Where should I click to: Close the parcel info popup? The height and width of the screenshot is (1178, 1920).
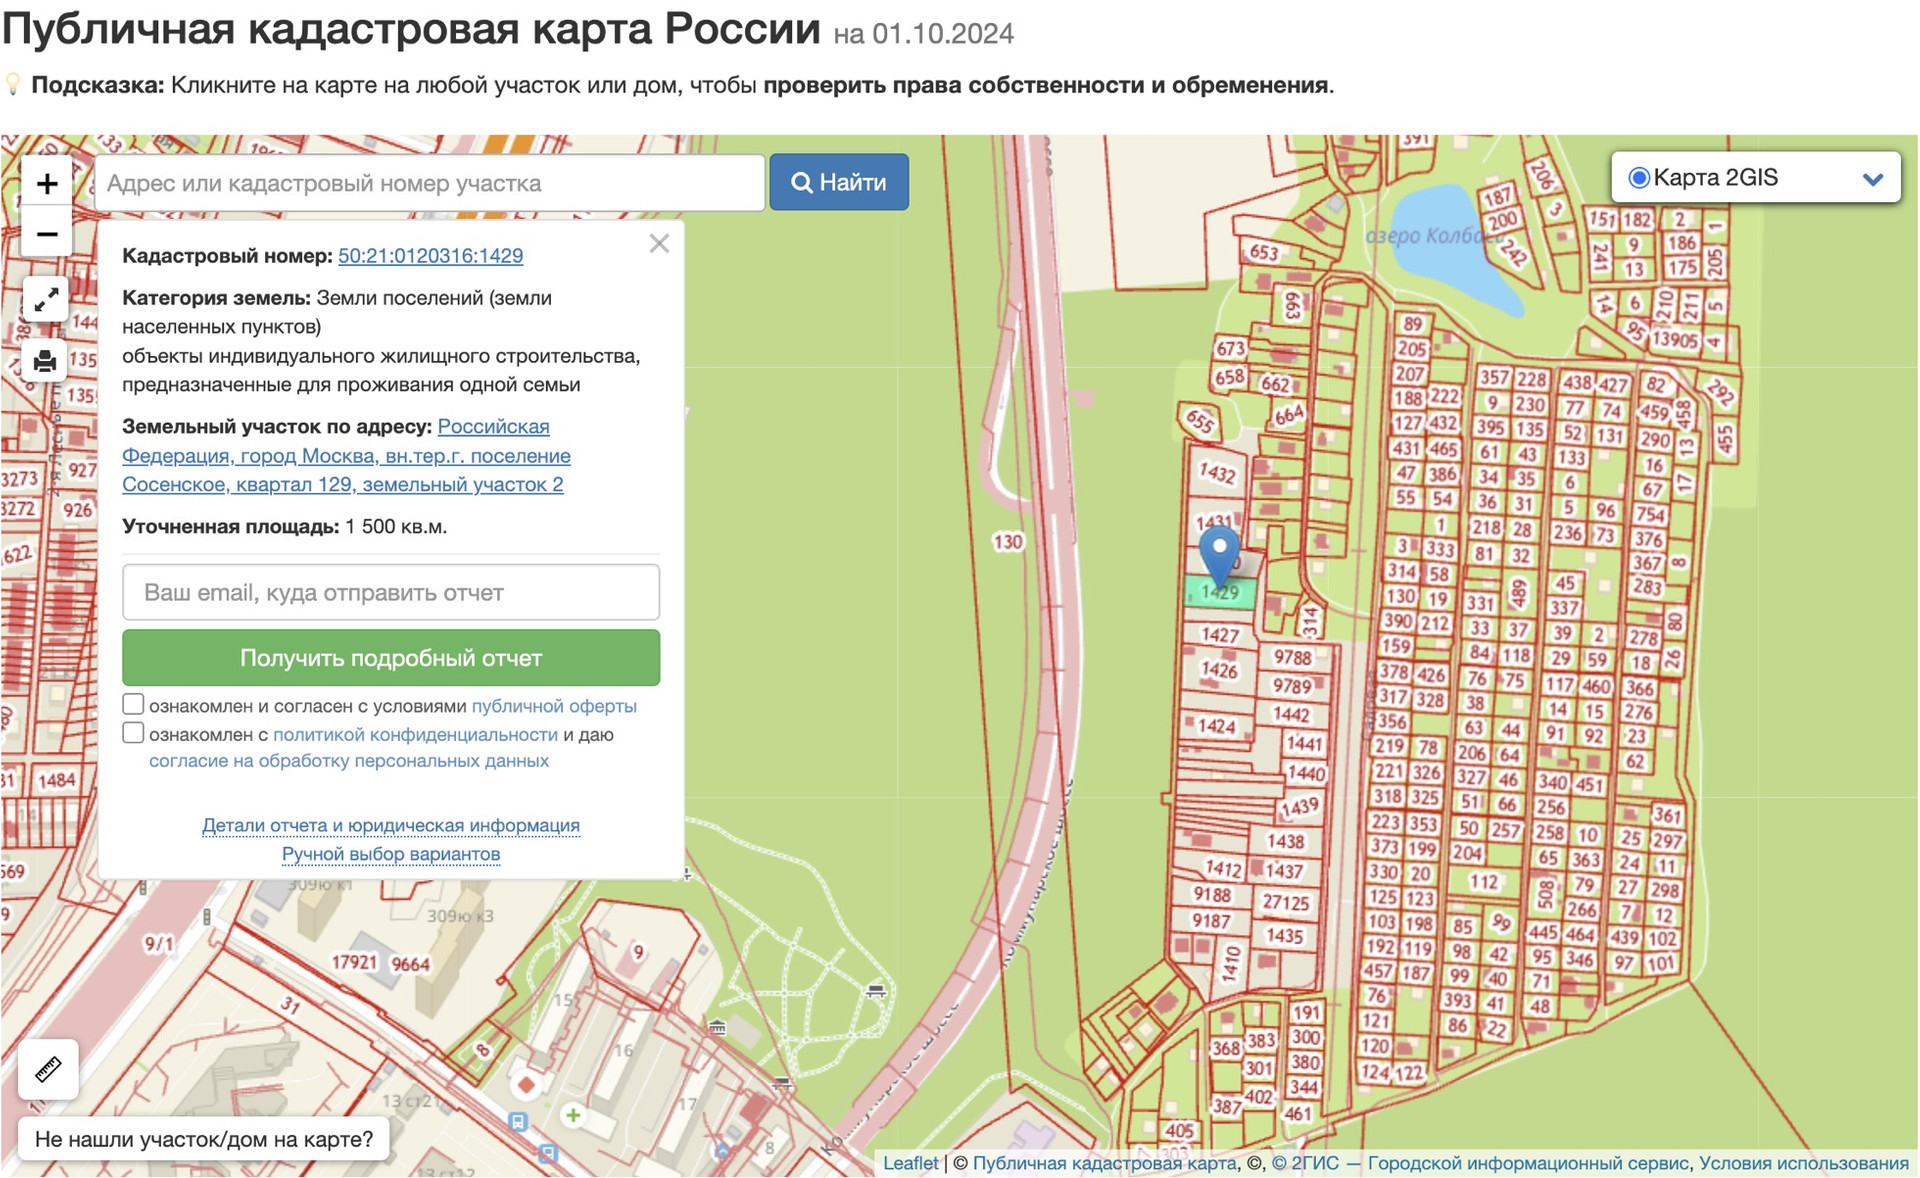pyautogui.click(x=659, y=244)
